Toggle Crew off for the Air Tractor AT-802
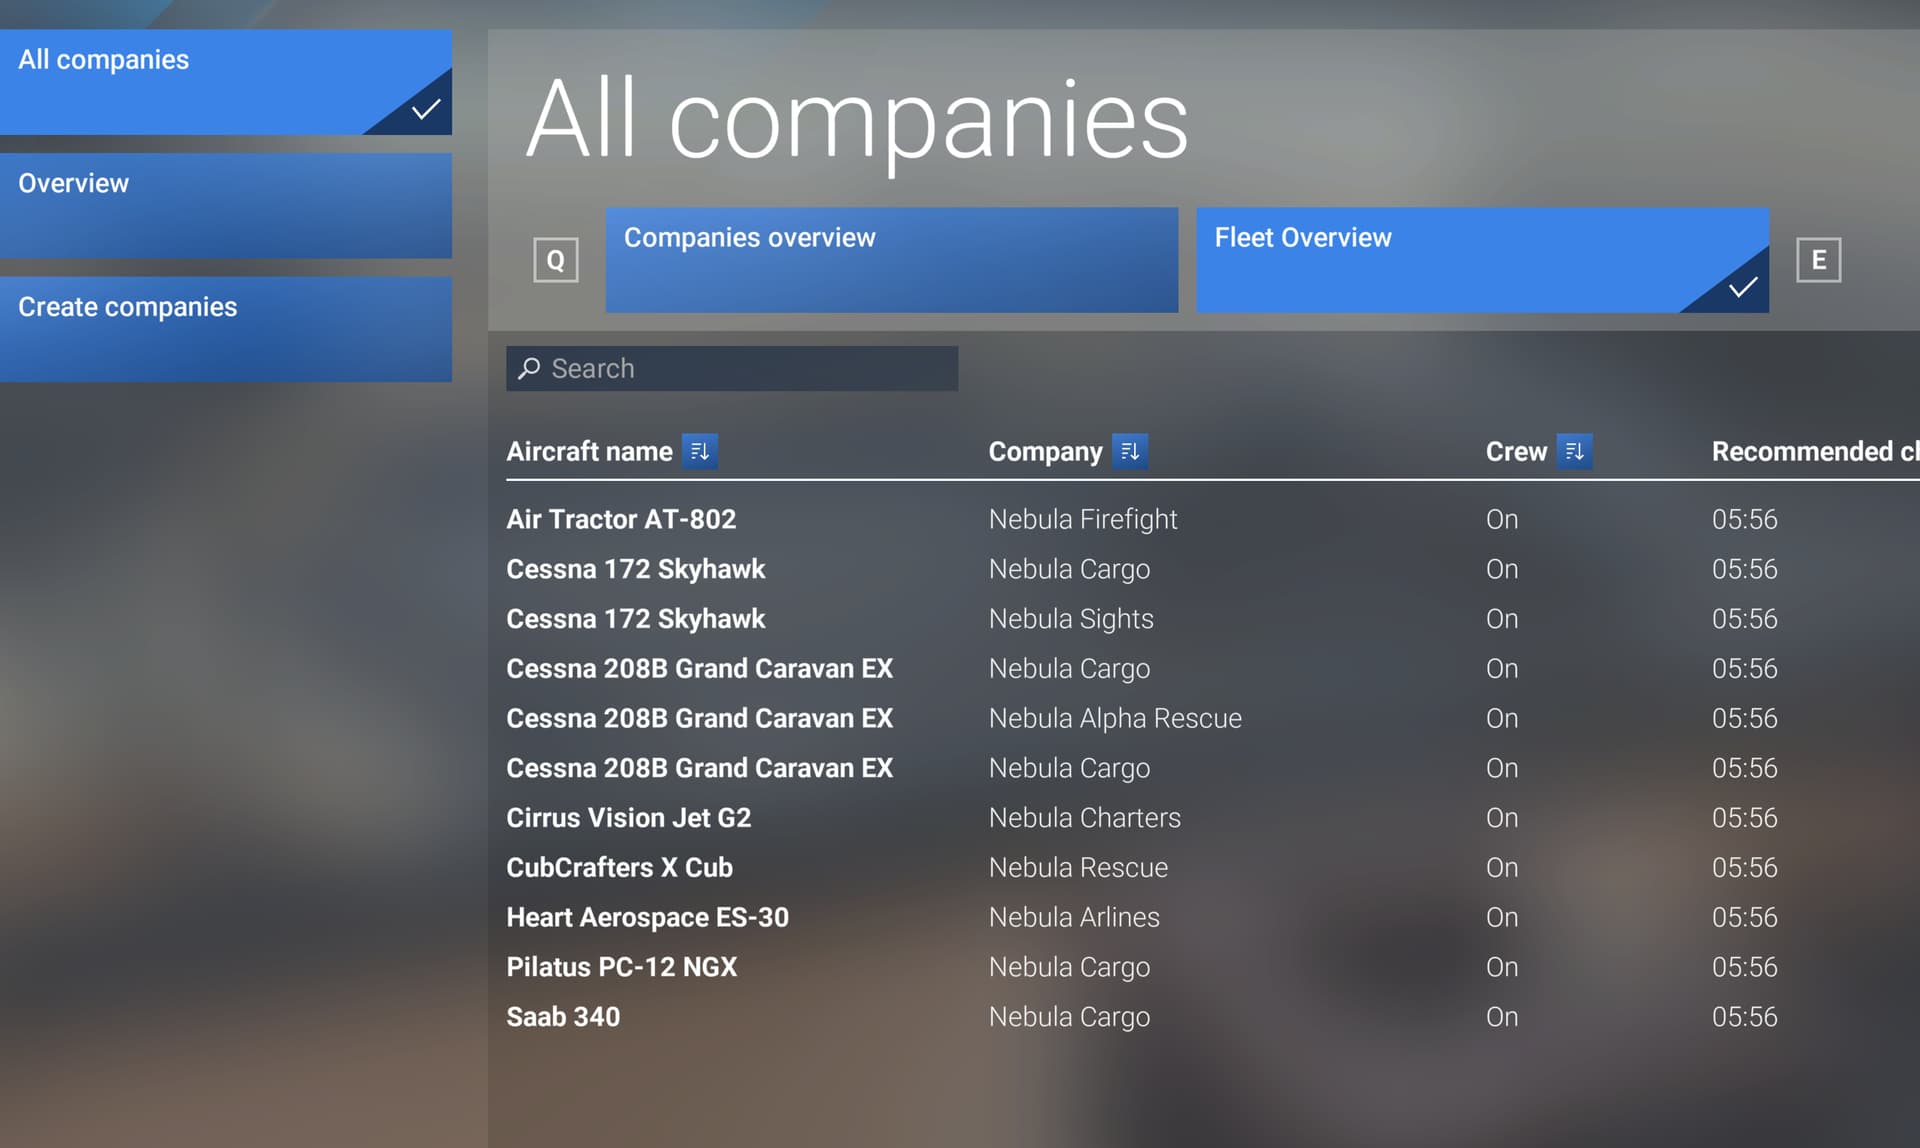Image resolution: width=1920 pixels, height=1148 pixels. tap(1501, 518)
